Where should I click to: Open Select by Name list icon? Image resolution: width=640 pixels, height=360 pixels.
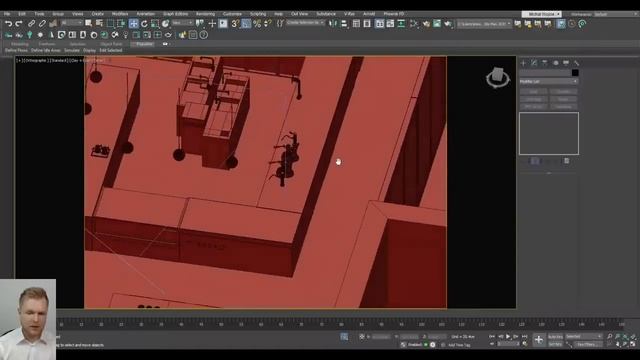point(99,24)
